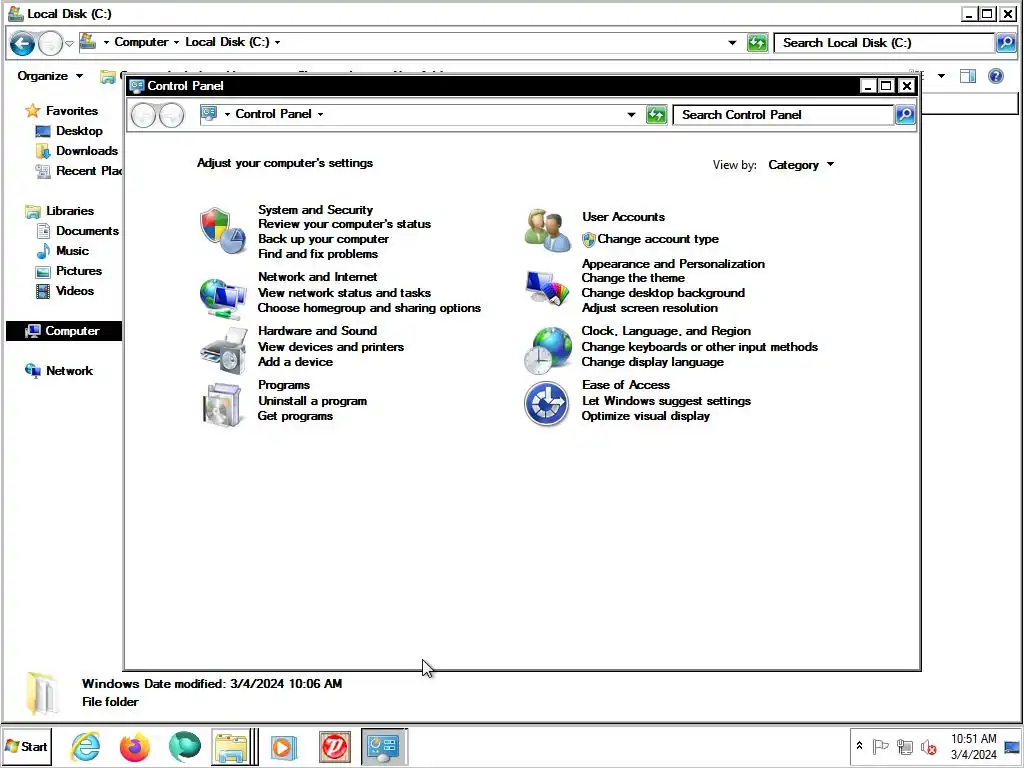Open Let Windows suggest settings link
This screenshot has height=768, width=1024.
(x=666, y=401)
